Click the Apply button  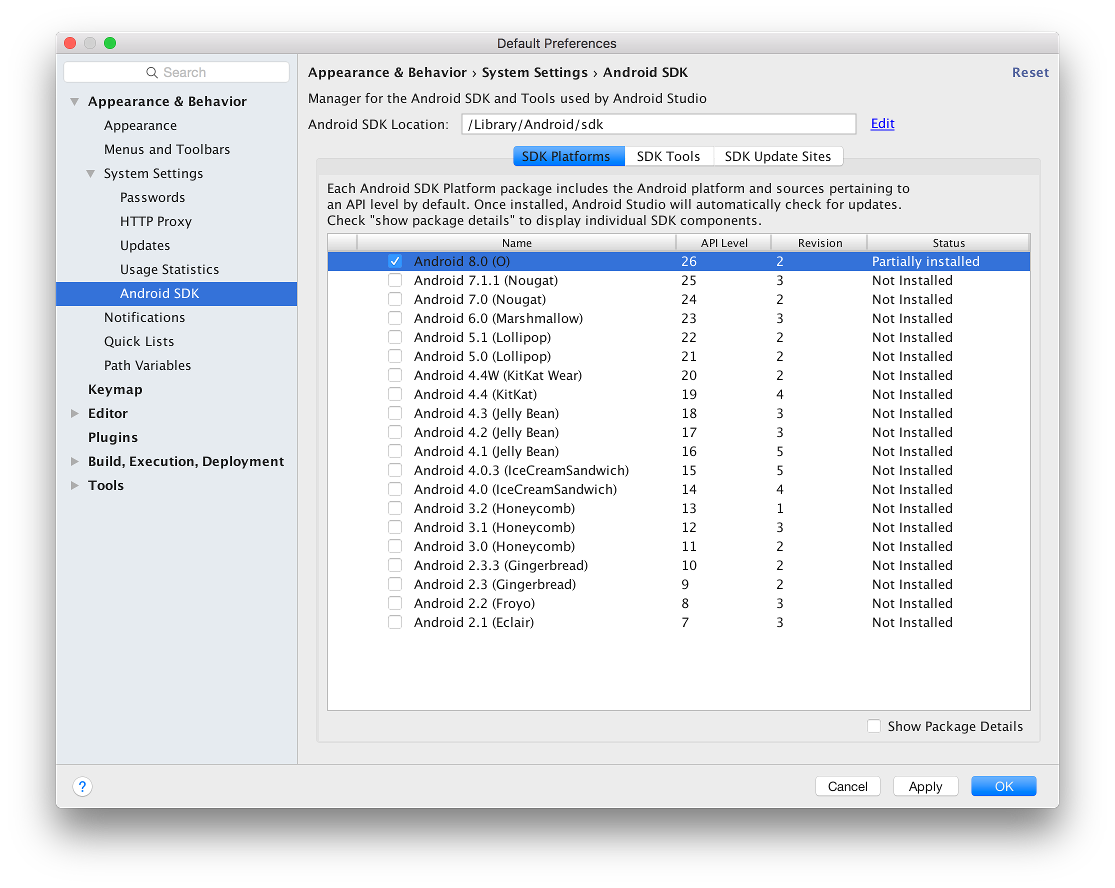click(x=925, y=786)
